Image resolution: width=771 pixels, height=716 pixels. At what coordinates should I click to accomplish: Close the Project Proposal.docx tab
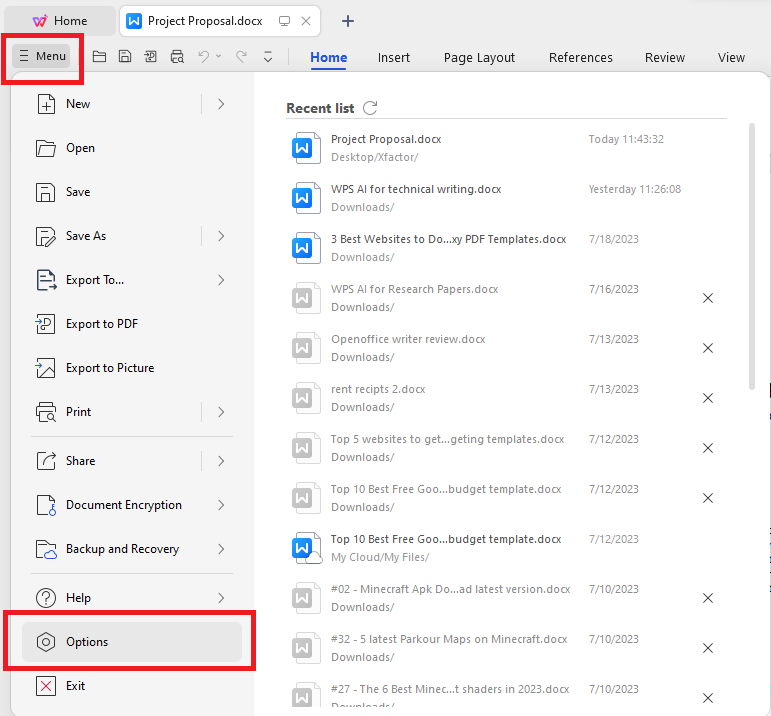tap(306, 21)
